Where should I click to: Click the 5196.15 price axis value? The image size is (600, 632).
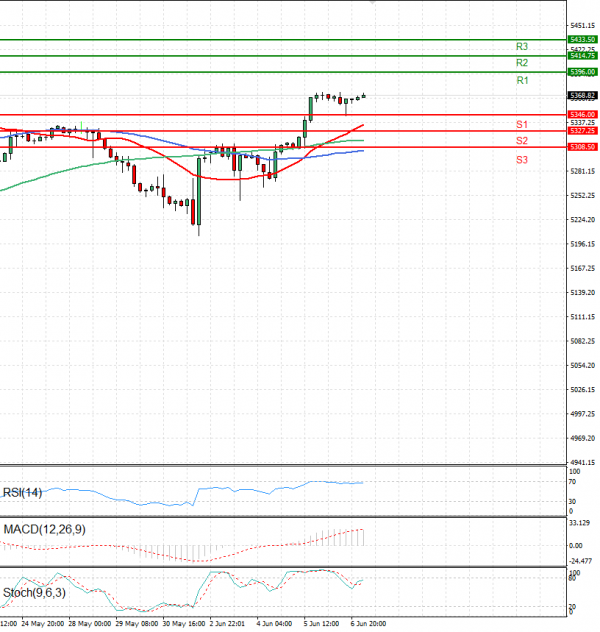coord(583,244)
